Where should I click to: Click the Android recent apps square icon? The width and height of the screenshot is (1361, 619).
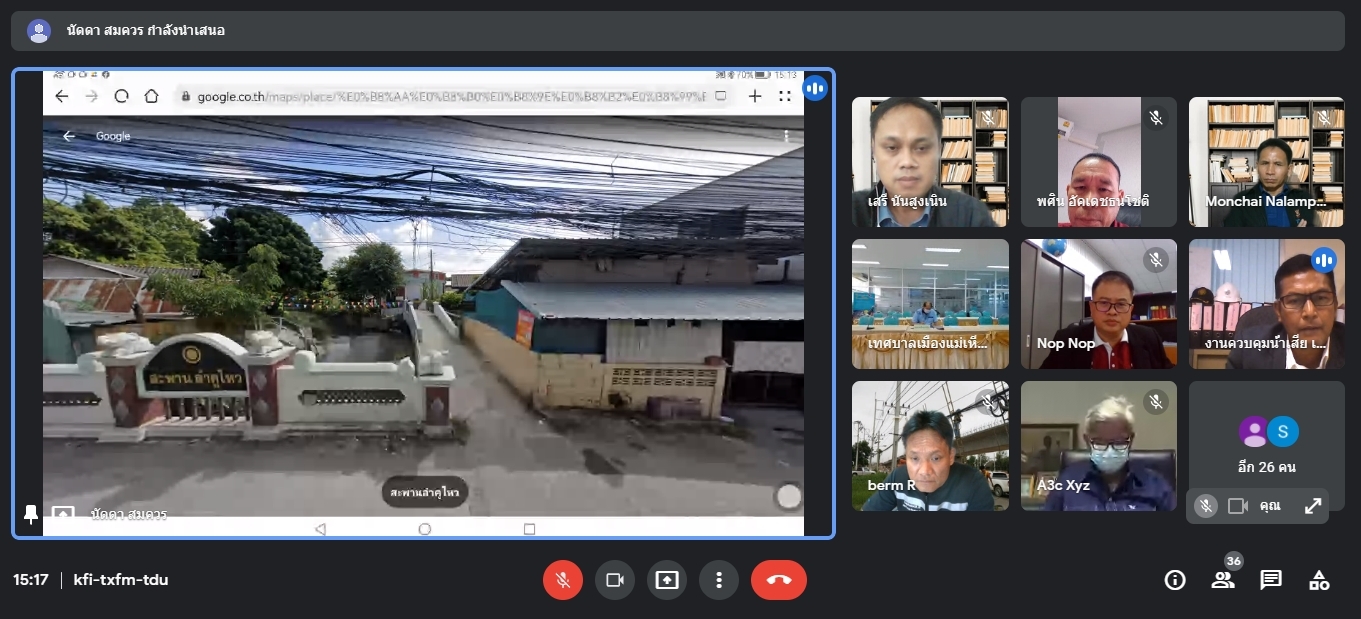530,528
